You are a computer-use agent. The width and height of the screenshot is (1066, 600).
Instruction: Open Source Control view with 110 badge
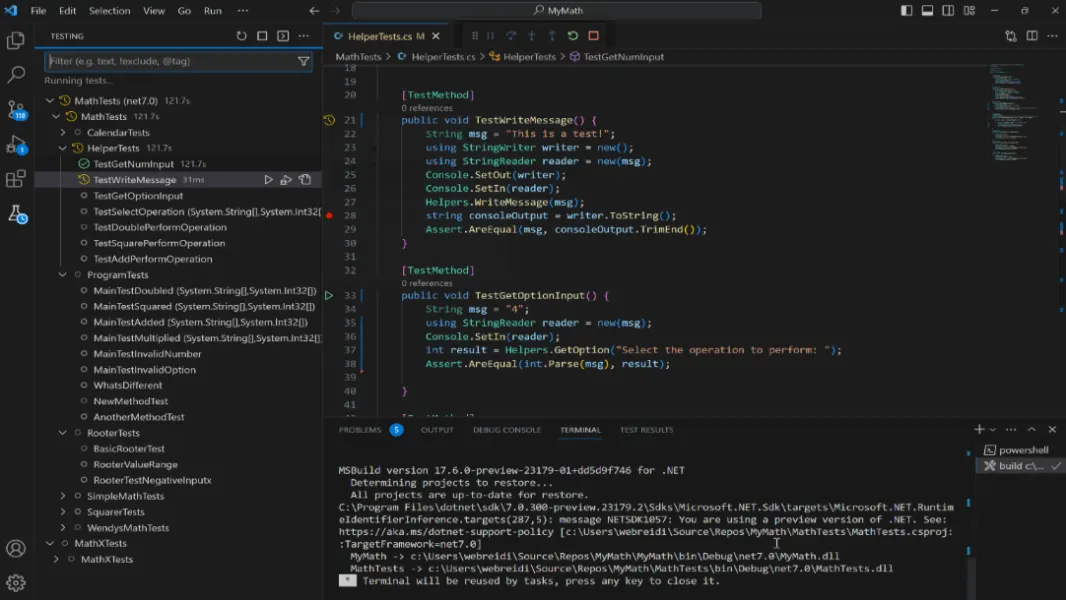pyautogui.click(x=16, y=109)
